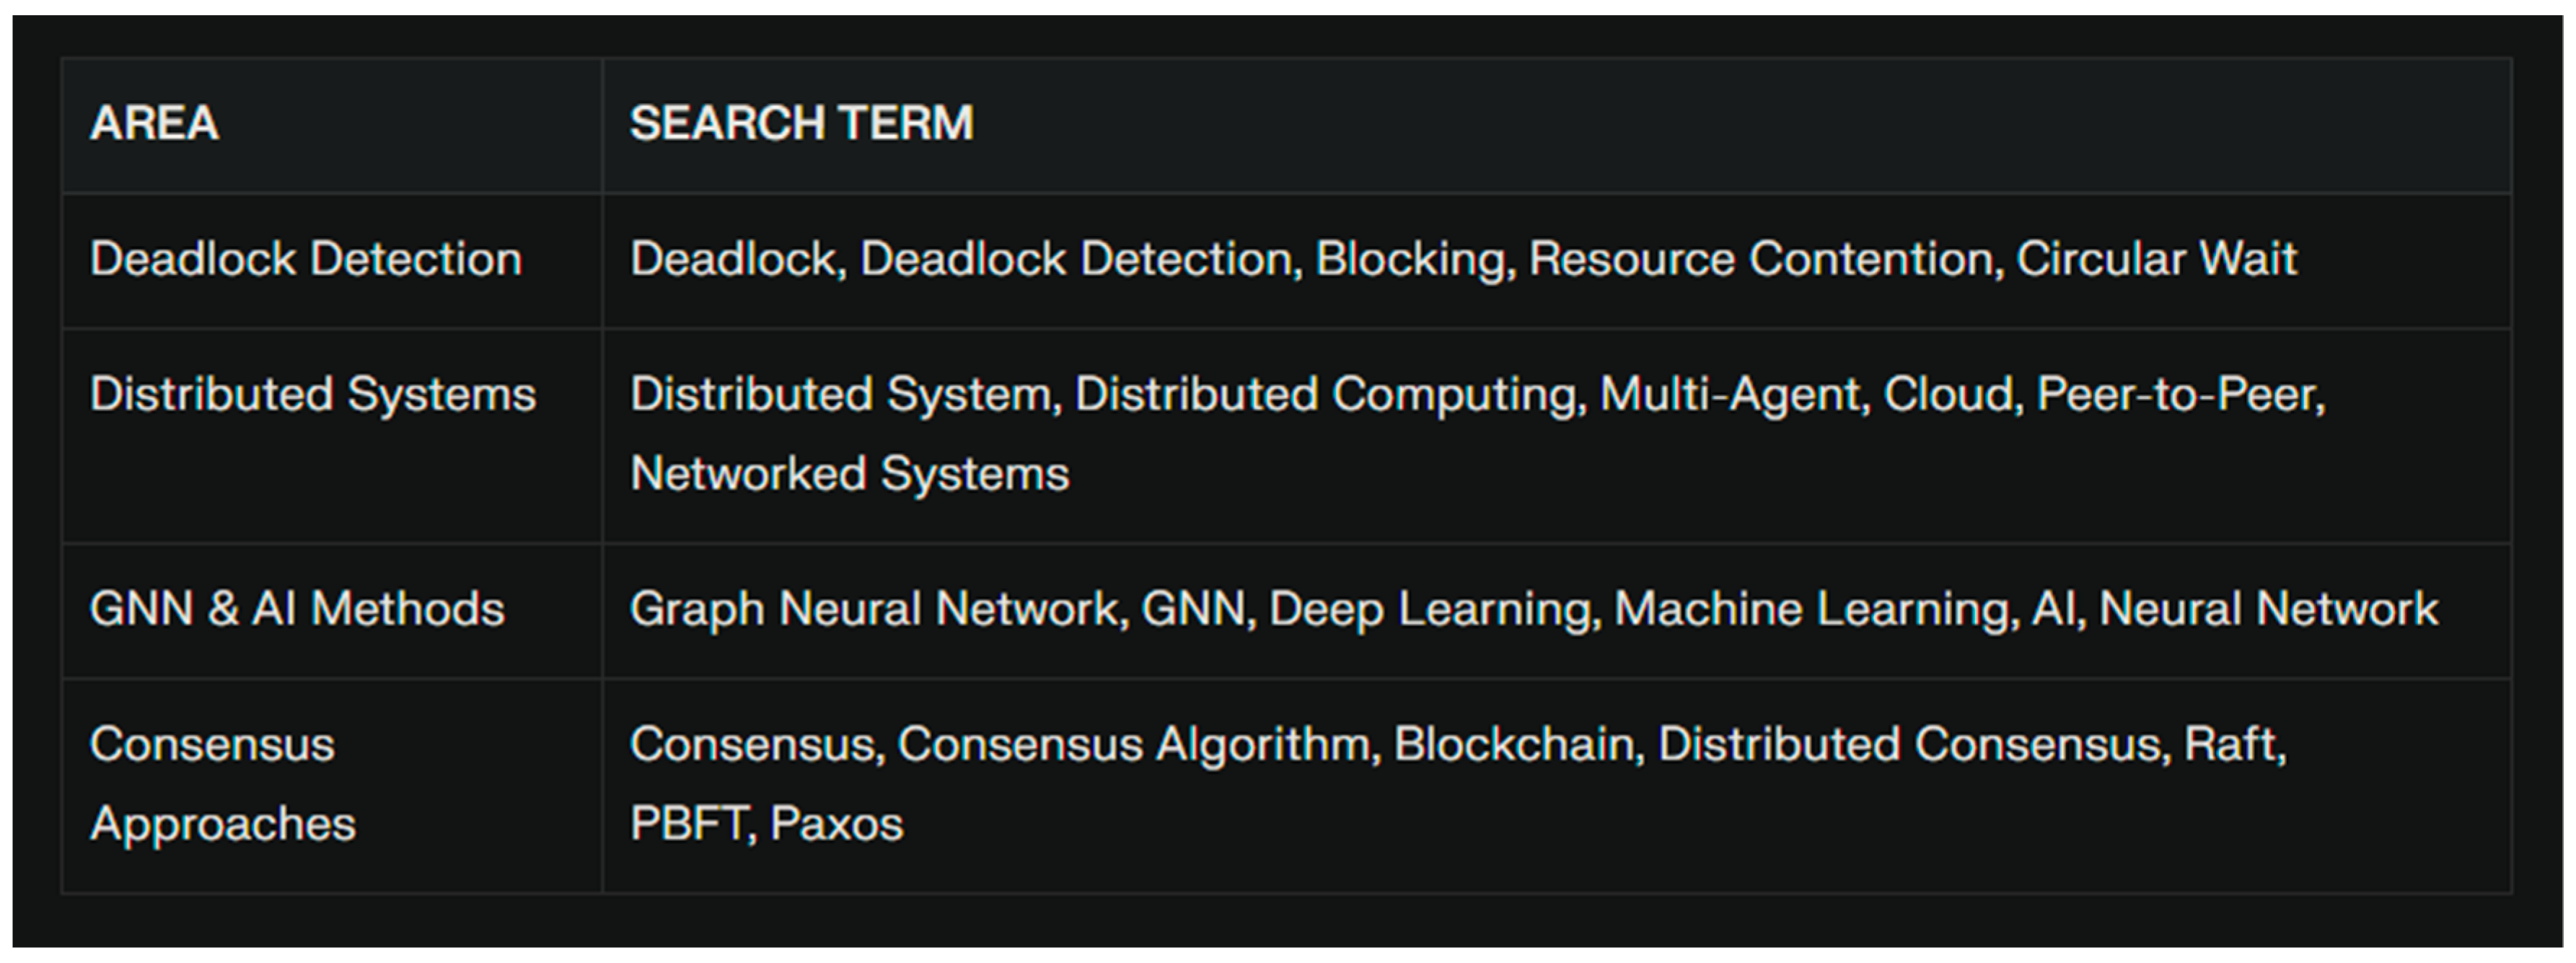The image size is (2576, 963).
Task: Click the term Distributed Computing
Action: tap(1328, 394)
